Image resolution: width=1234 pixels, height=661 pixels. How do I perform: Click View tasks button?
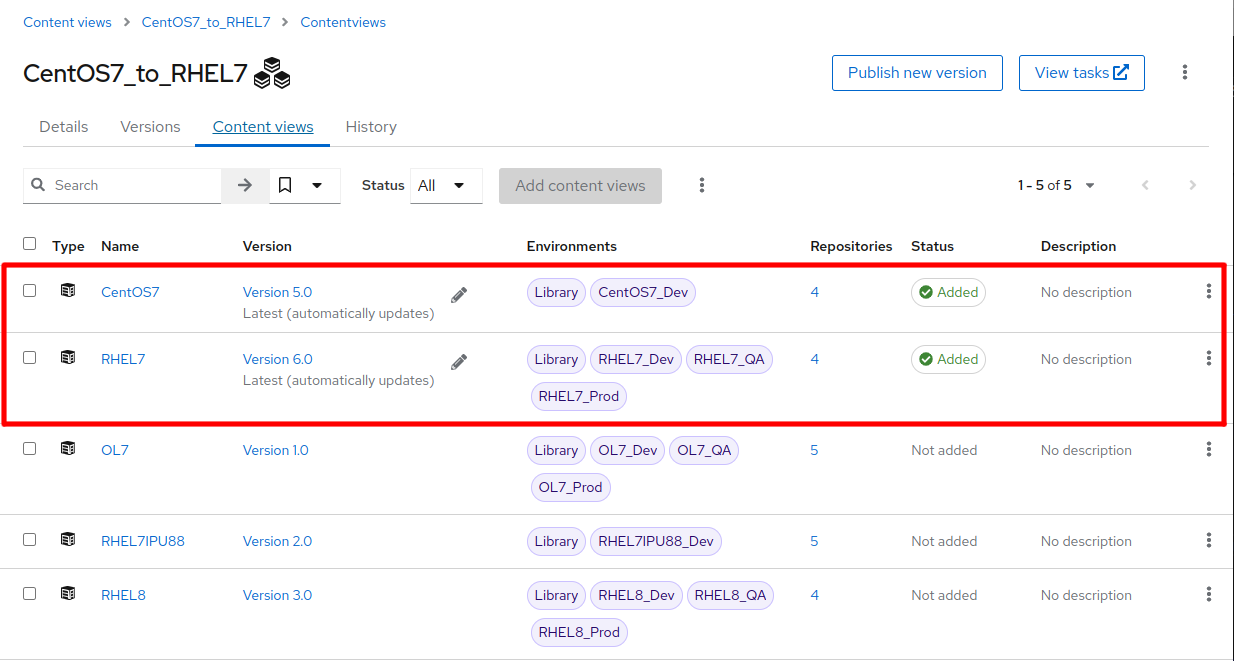[x=1082, y=73]
